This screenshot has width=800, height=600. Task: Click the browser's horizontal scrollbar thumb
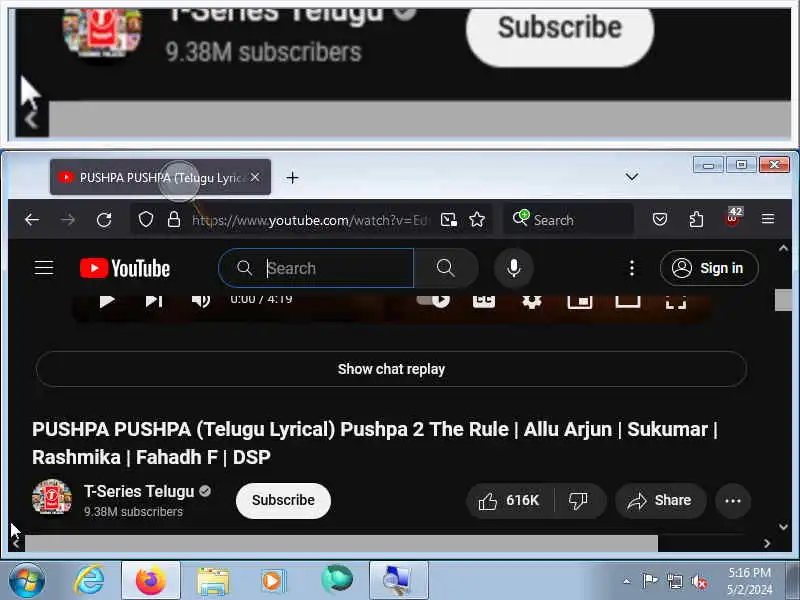[x=341, y=543]
